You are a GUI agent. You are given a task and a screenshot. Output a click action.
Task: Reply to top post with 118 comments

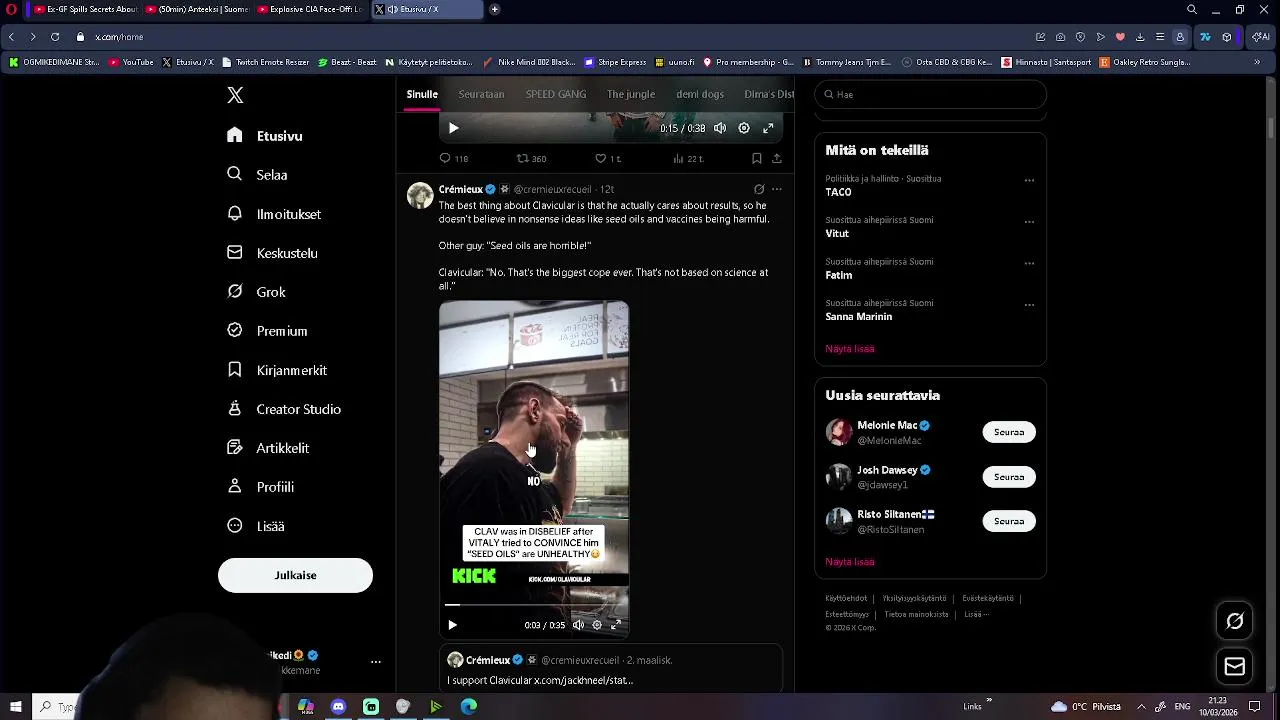tap(453, 158)
